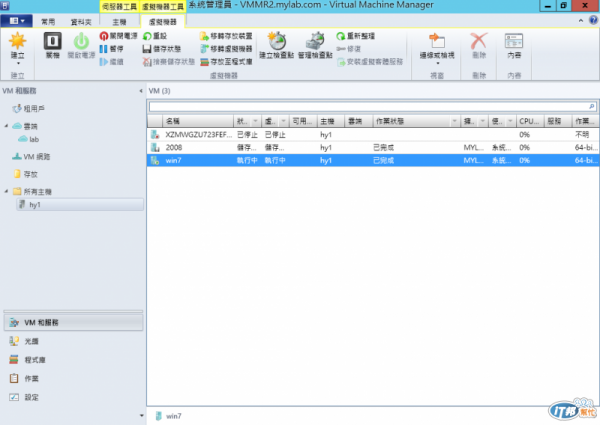Screen dimensions: 600x425
Task: Sort by the CPU column header
Action: (x=530, y=121)
